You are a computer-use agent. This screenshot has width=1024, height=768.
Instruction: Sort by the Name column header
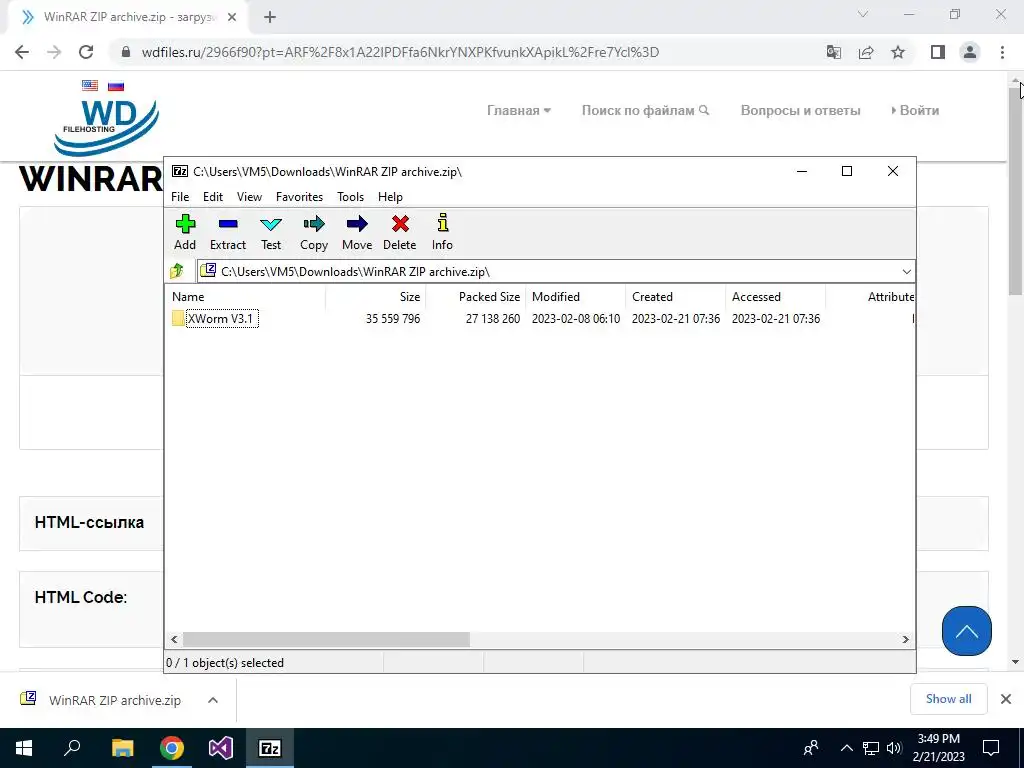247,296
